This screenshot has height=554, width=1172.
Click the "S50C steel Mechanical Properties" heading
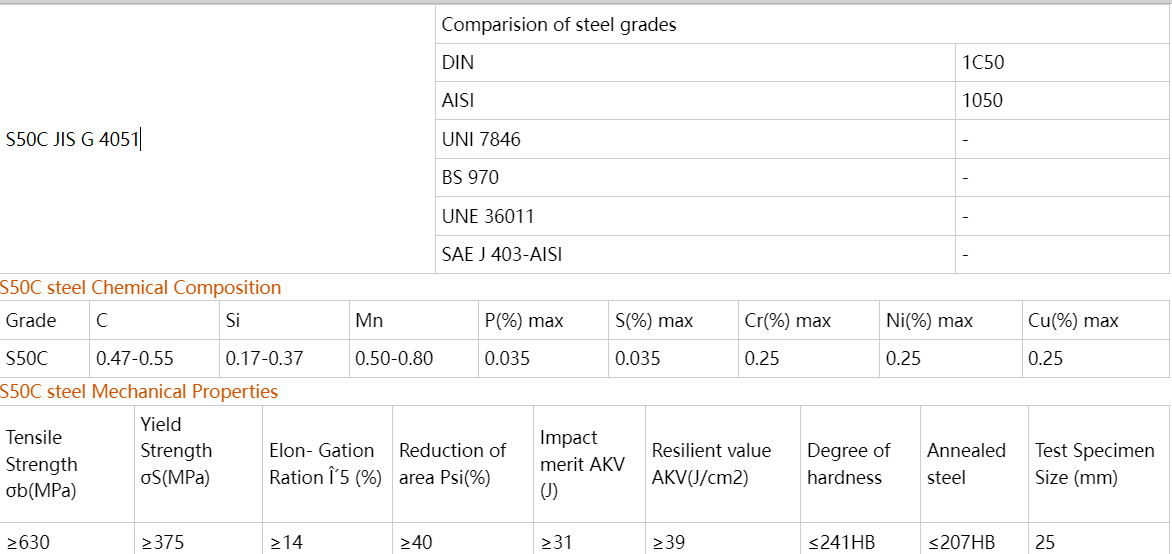[x=139, y=392]
